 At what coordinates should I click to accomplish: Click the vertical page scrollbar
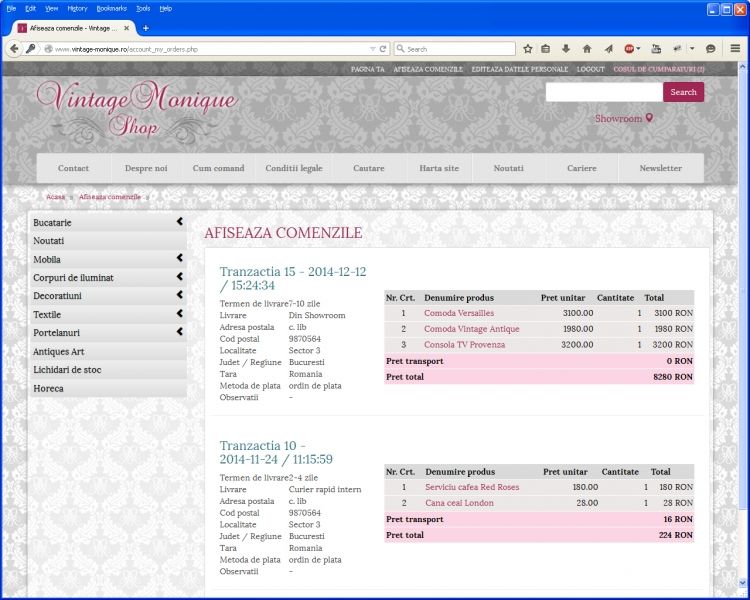coord(743,300)
